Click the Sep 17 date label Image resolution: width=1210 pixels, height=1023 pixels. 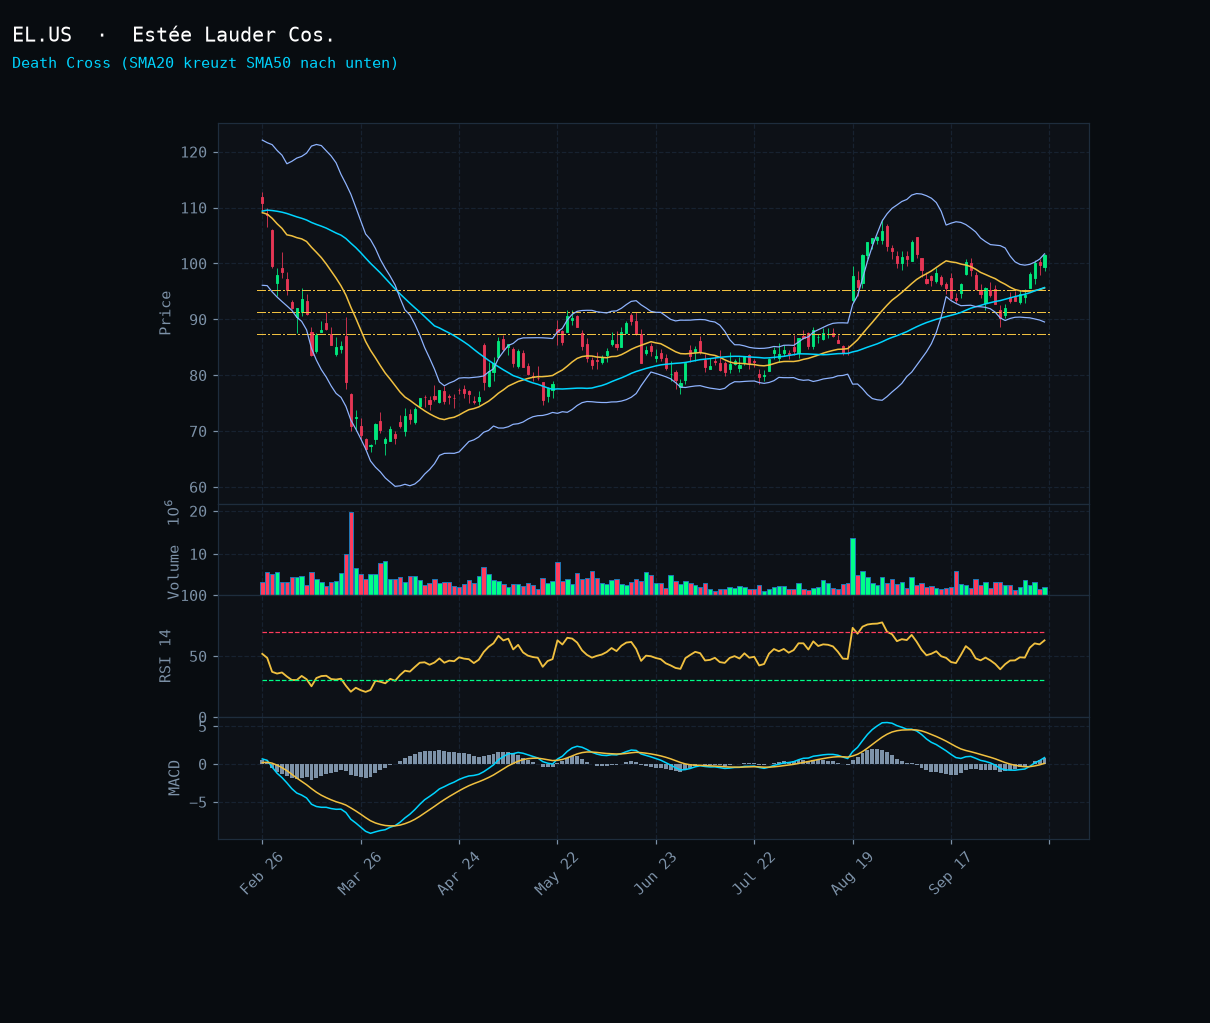click(x=951, y=874)
